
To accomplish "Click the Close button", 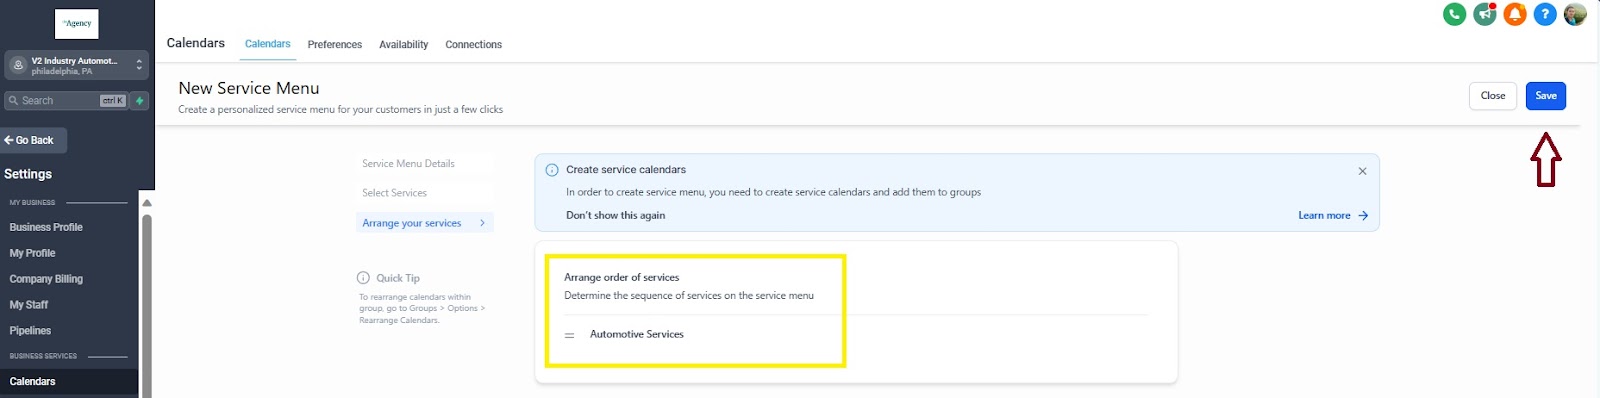I will 1493,96.
